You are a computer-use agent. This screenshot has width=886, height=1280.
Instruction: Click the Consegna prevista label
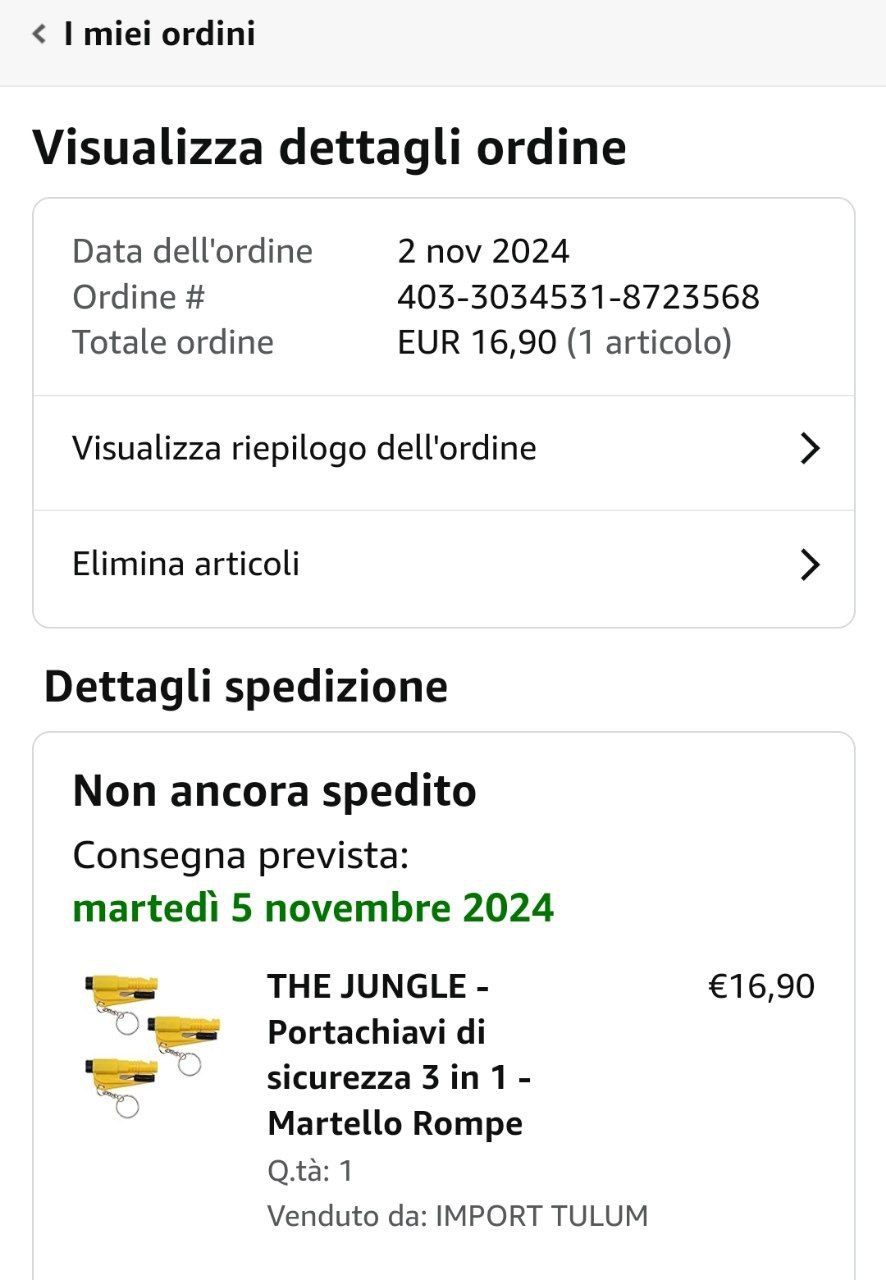[x=241, y=856]
